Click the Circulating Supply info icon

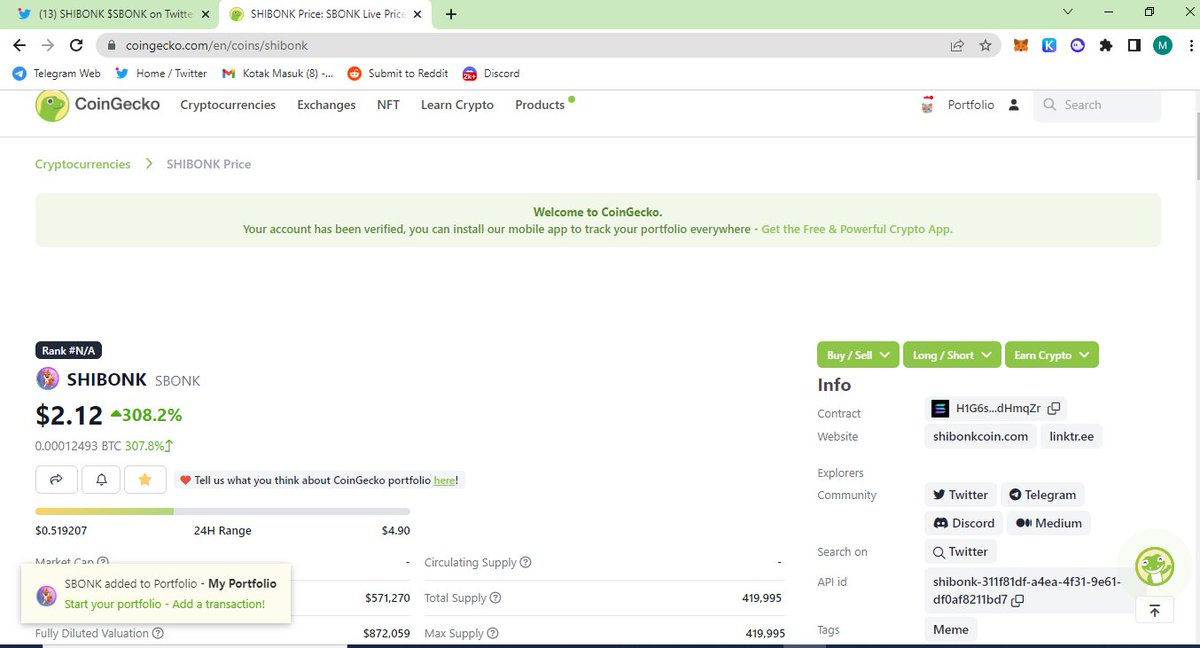tap(525, 562)
